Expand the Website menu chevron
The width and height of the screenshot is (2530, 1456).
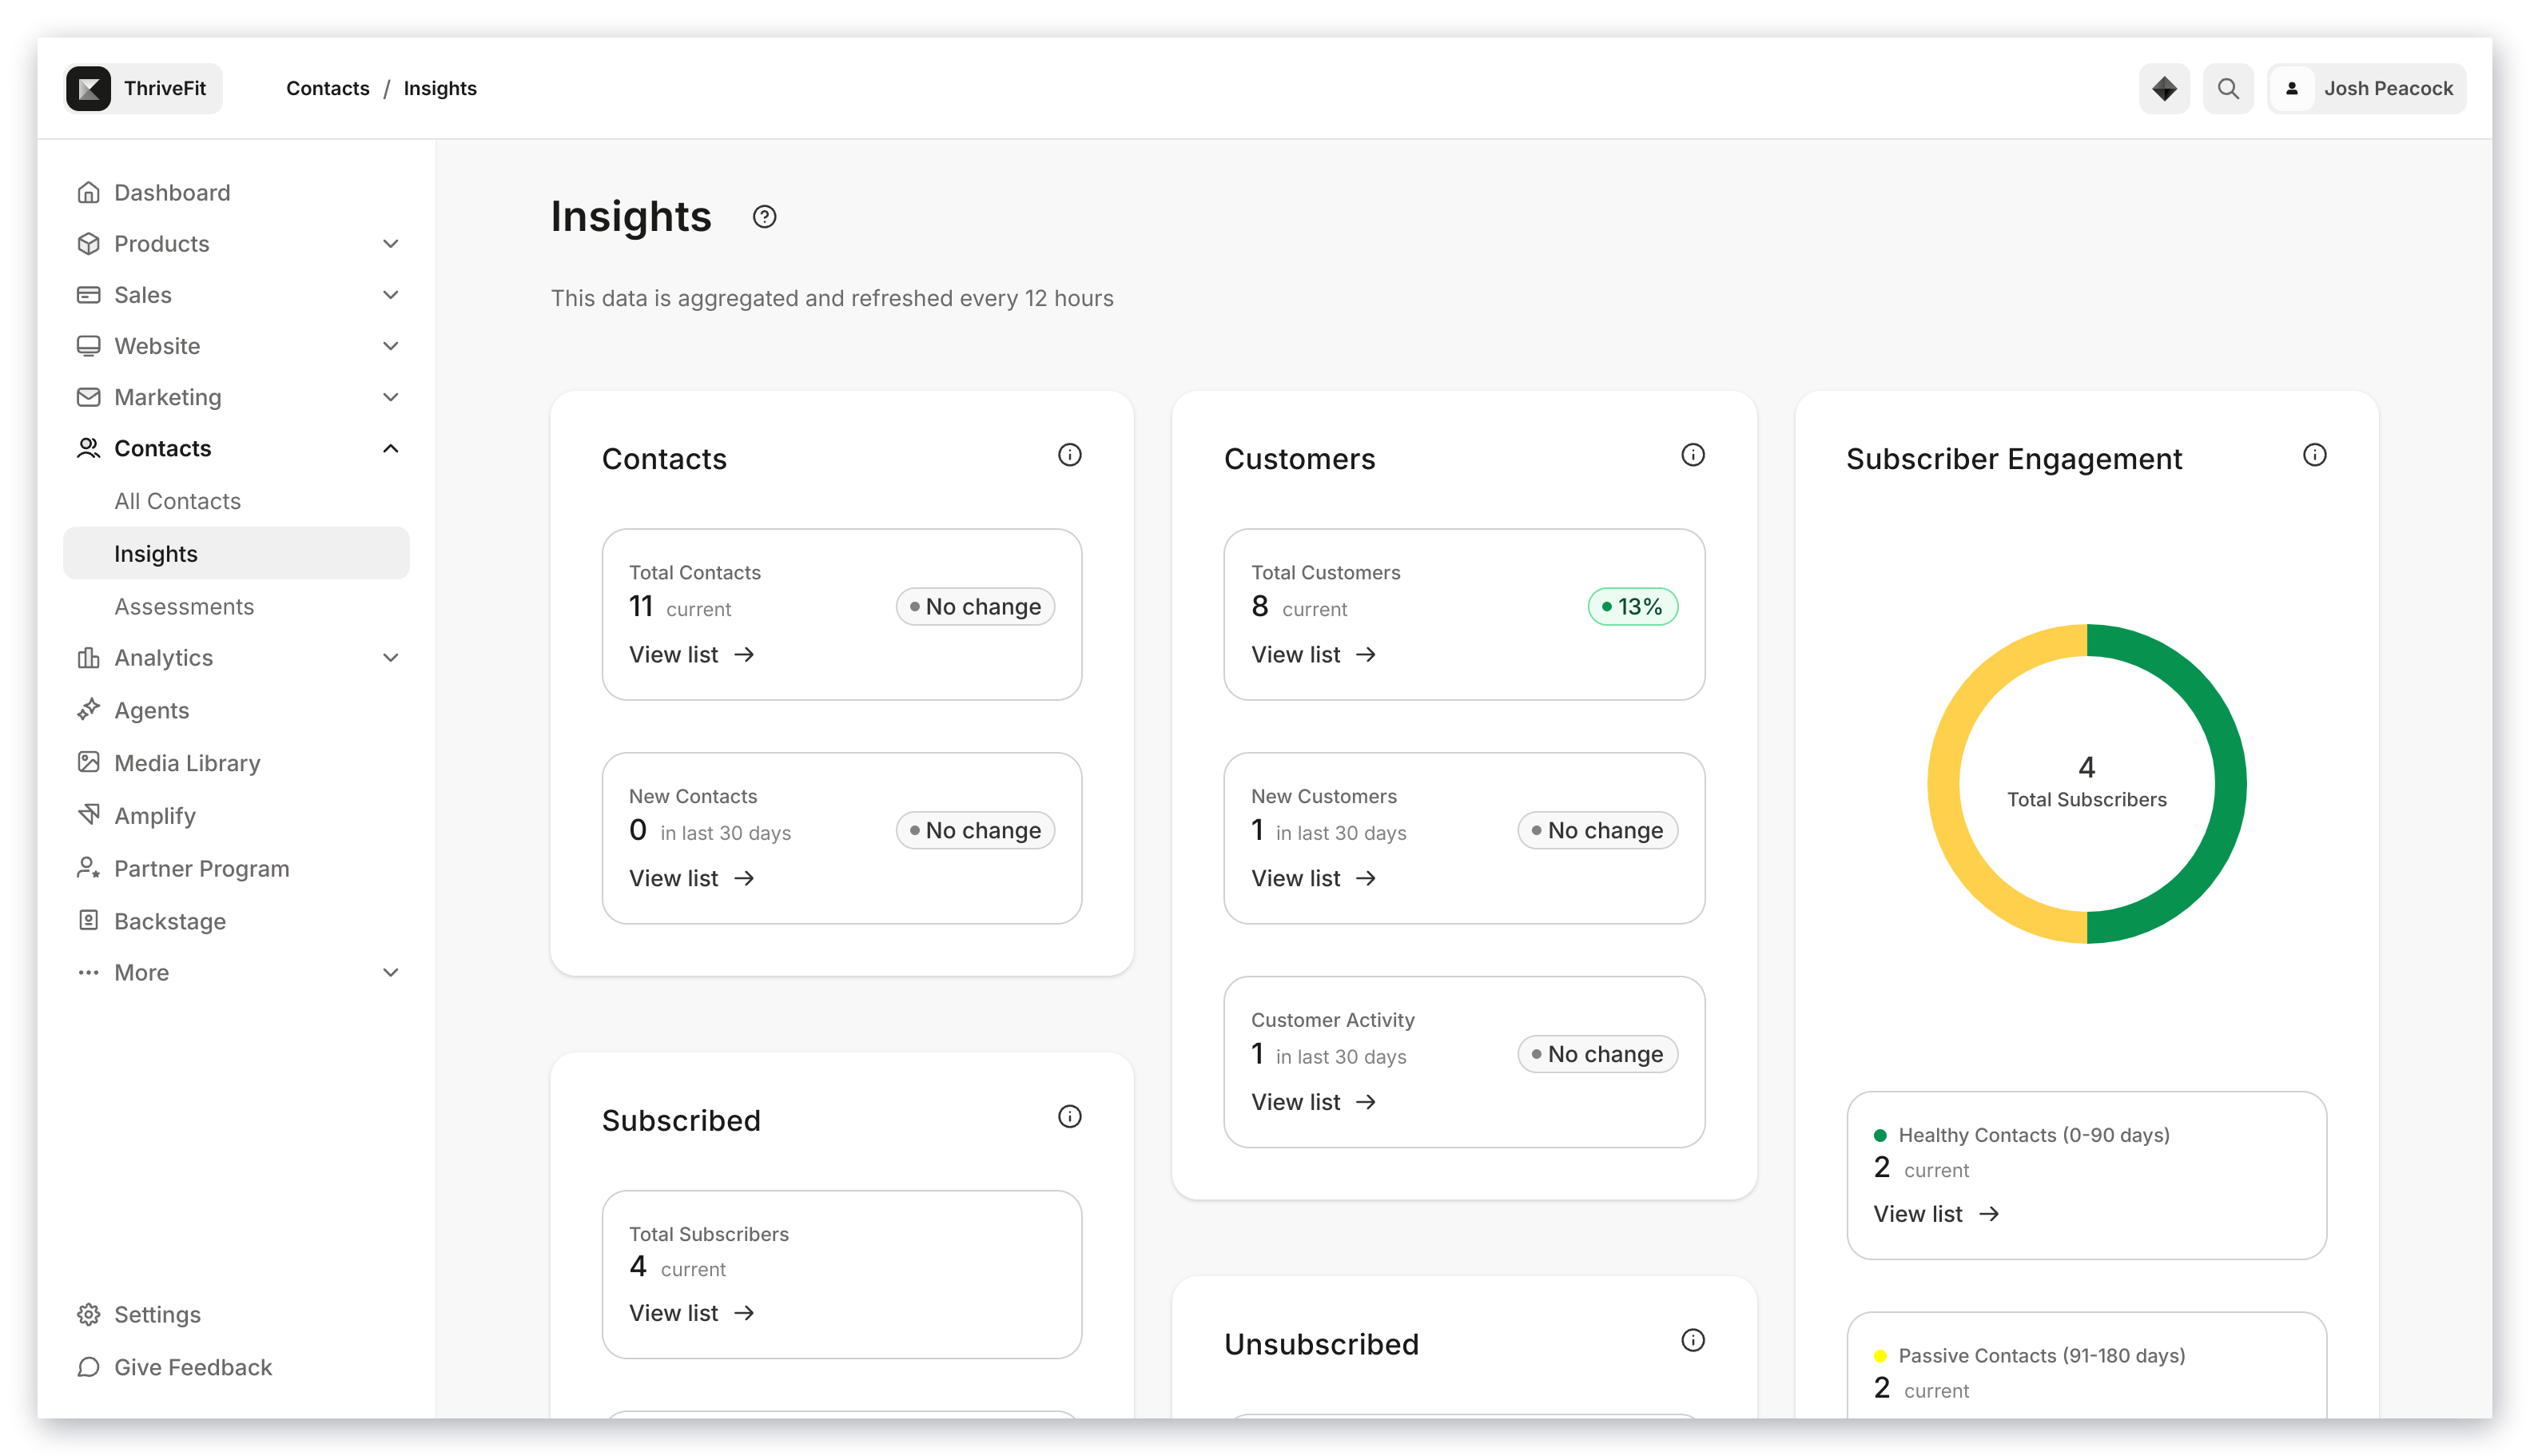pyautogui.click(x=391, y=346)
